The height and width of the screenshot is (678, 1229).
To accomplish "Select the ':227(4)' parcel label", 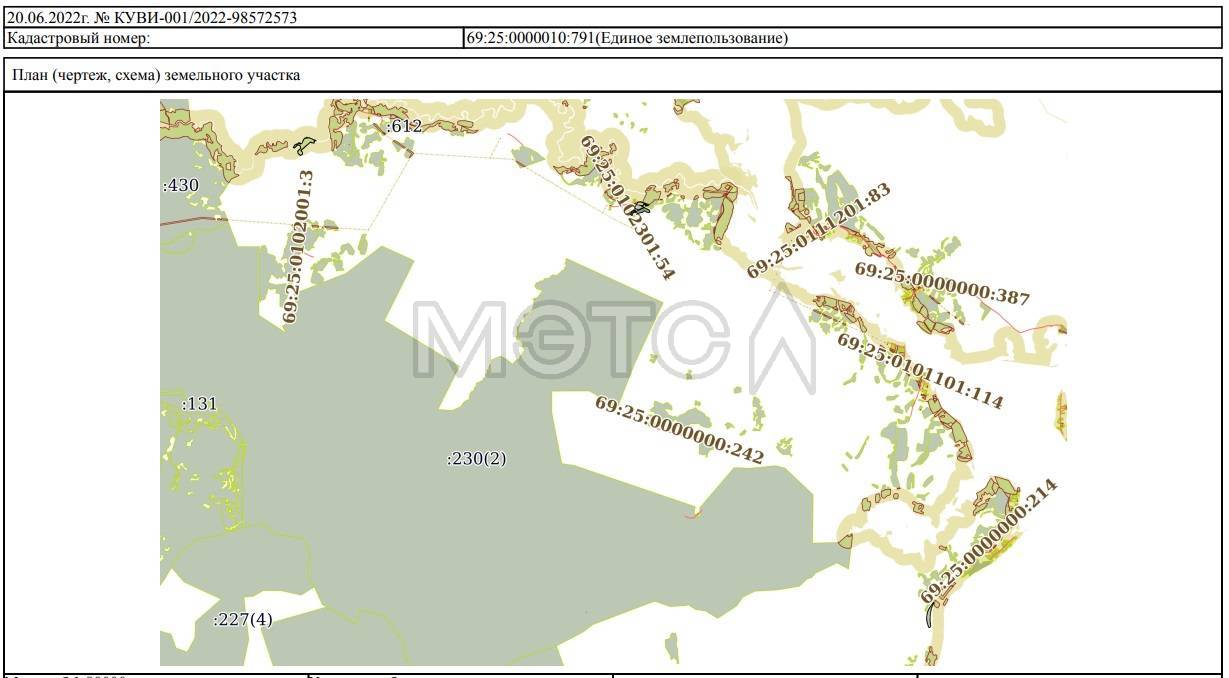I will click(242, 619).
